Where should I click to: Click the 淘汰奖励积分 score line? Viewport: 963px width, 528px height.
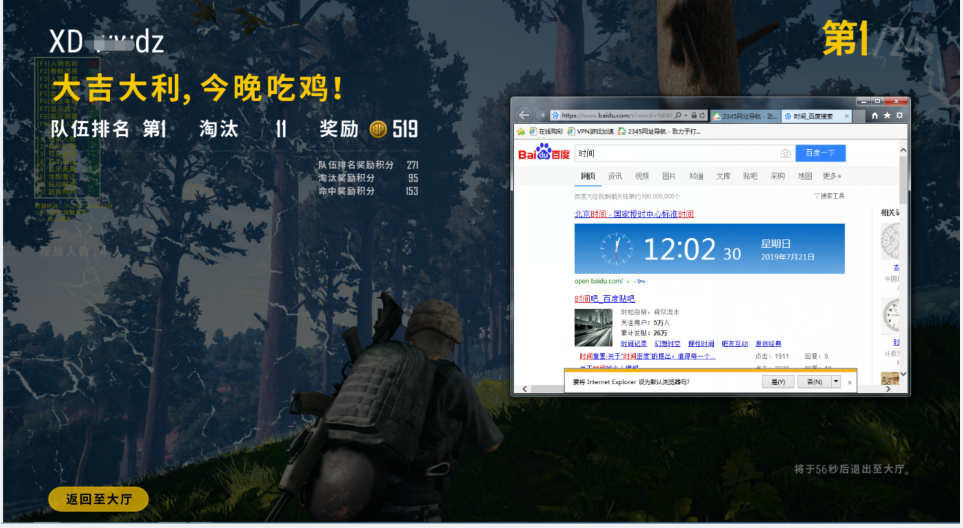[x=368, y=178]
